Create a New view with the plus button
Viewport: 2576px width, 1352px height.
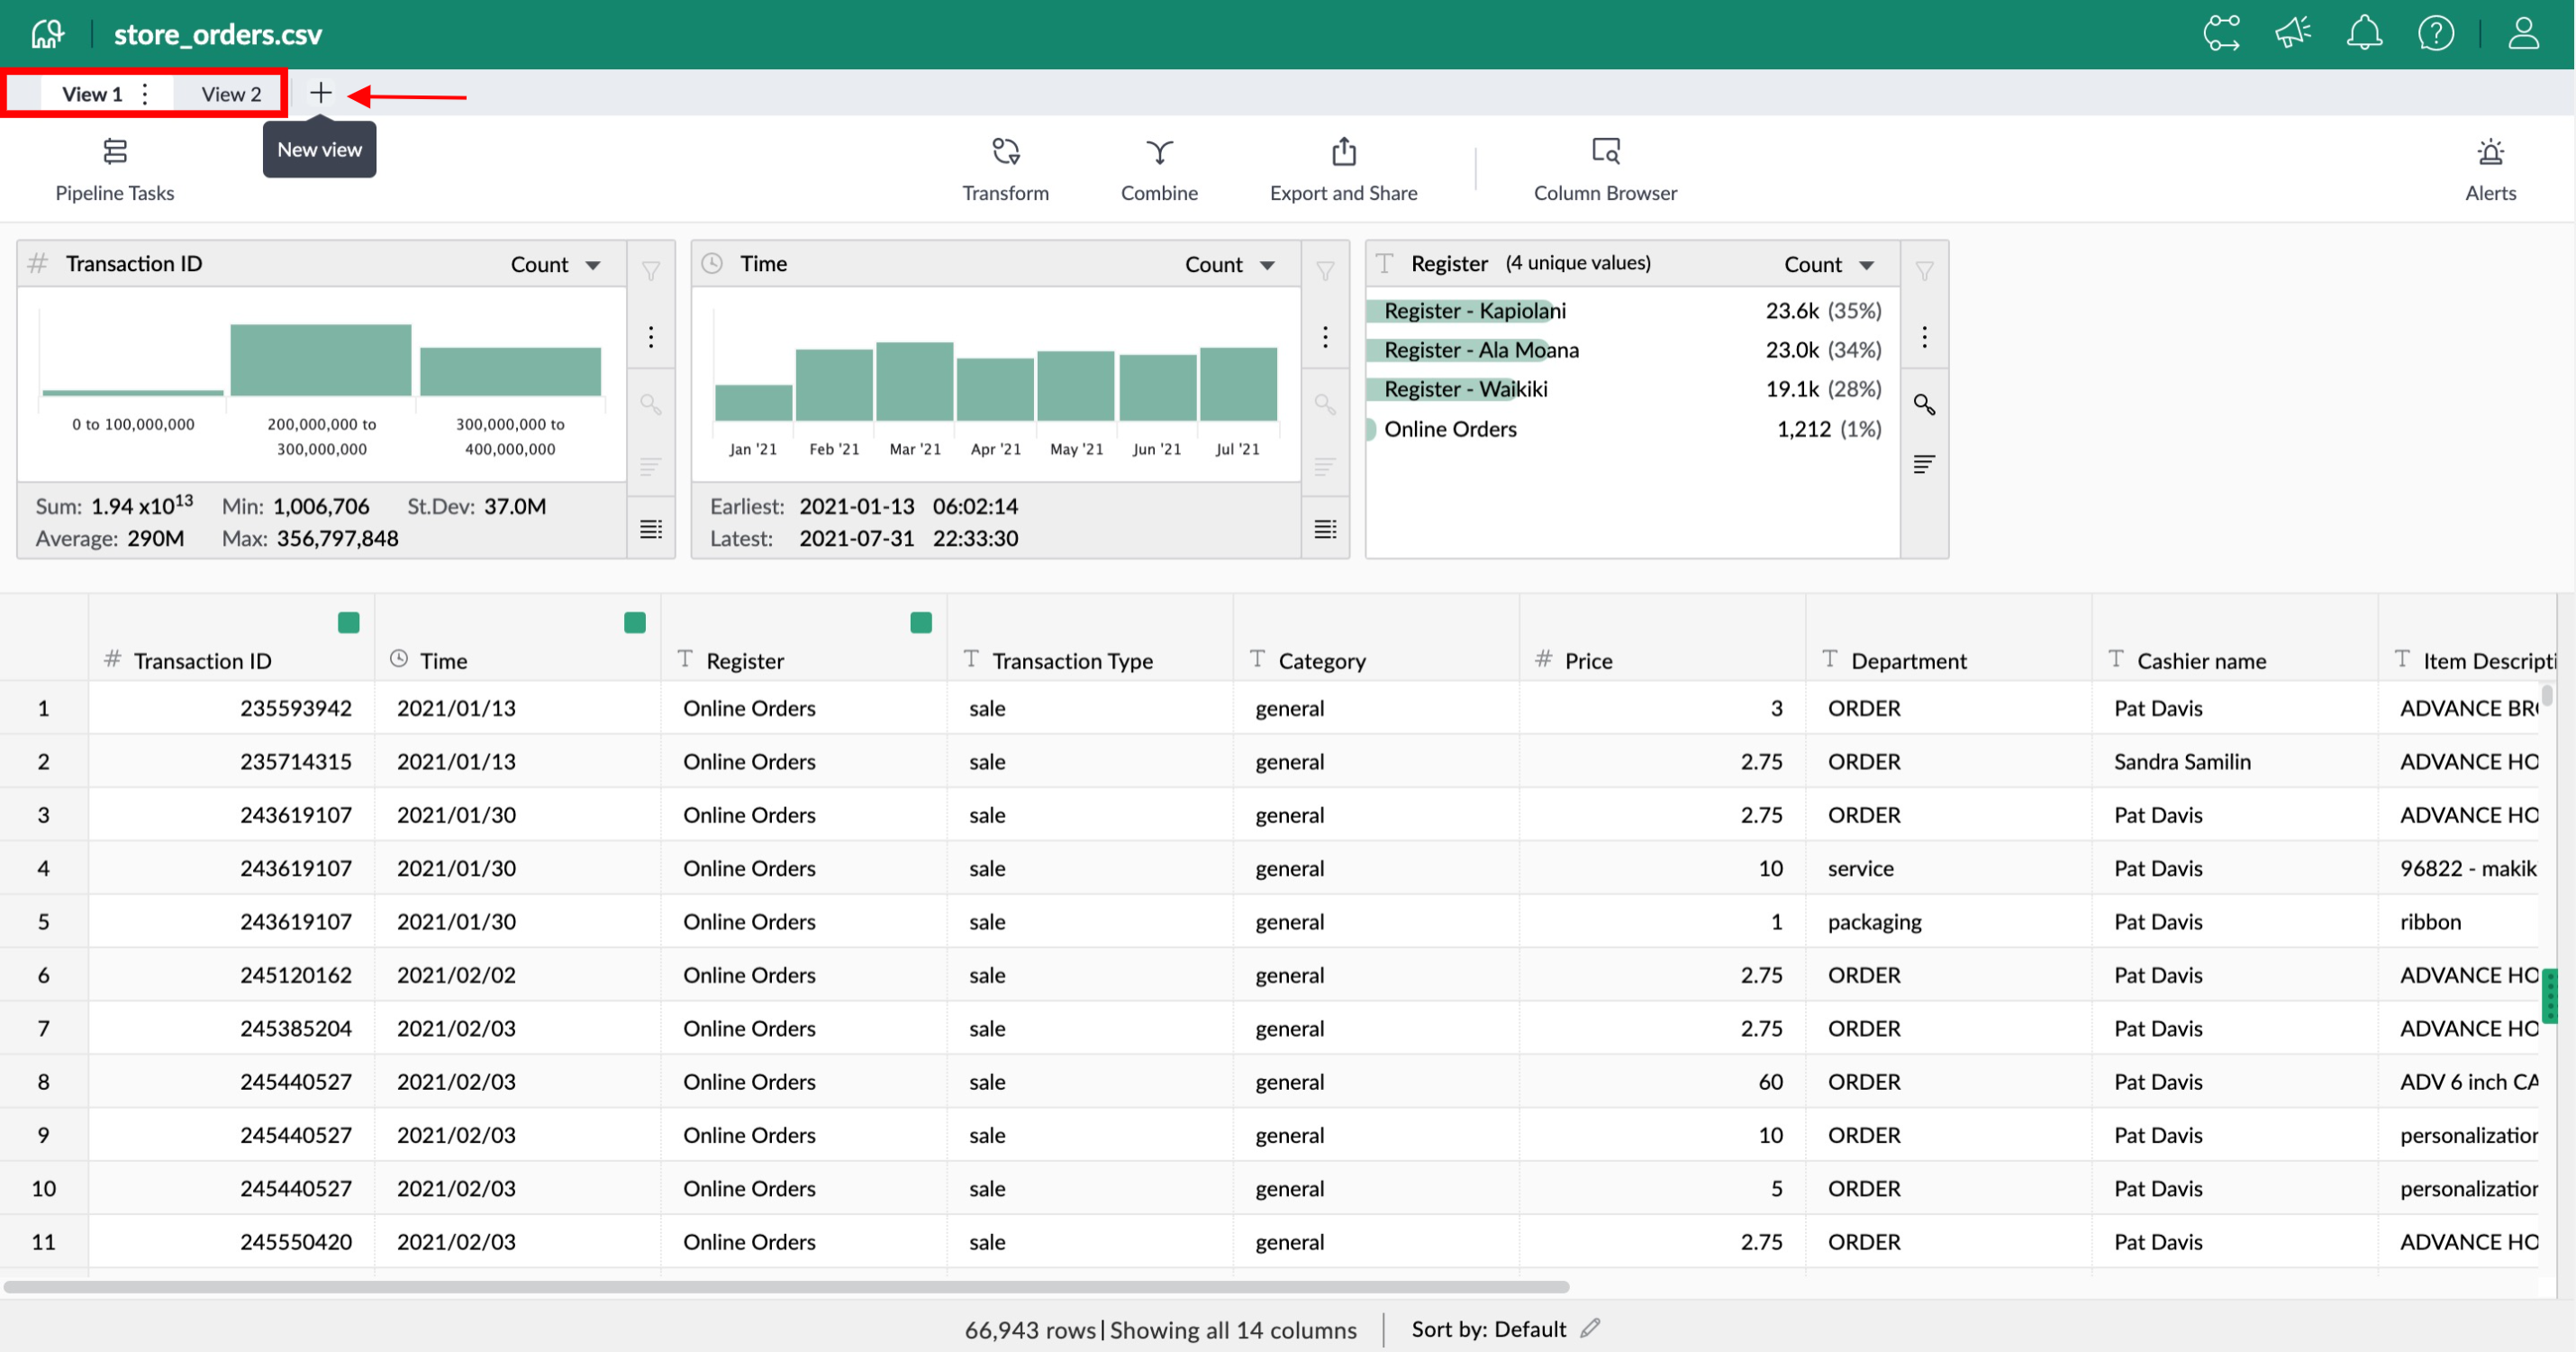(320, 92)
